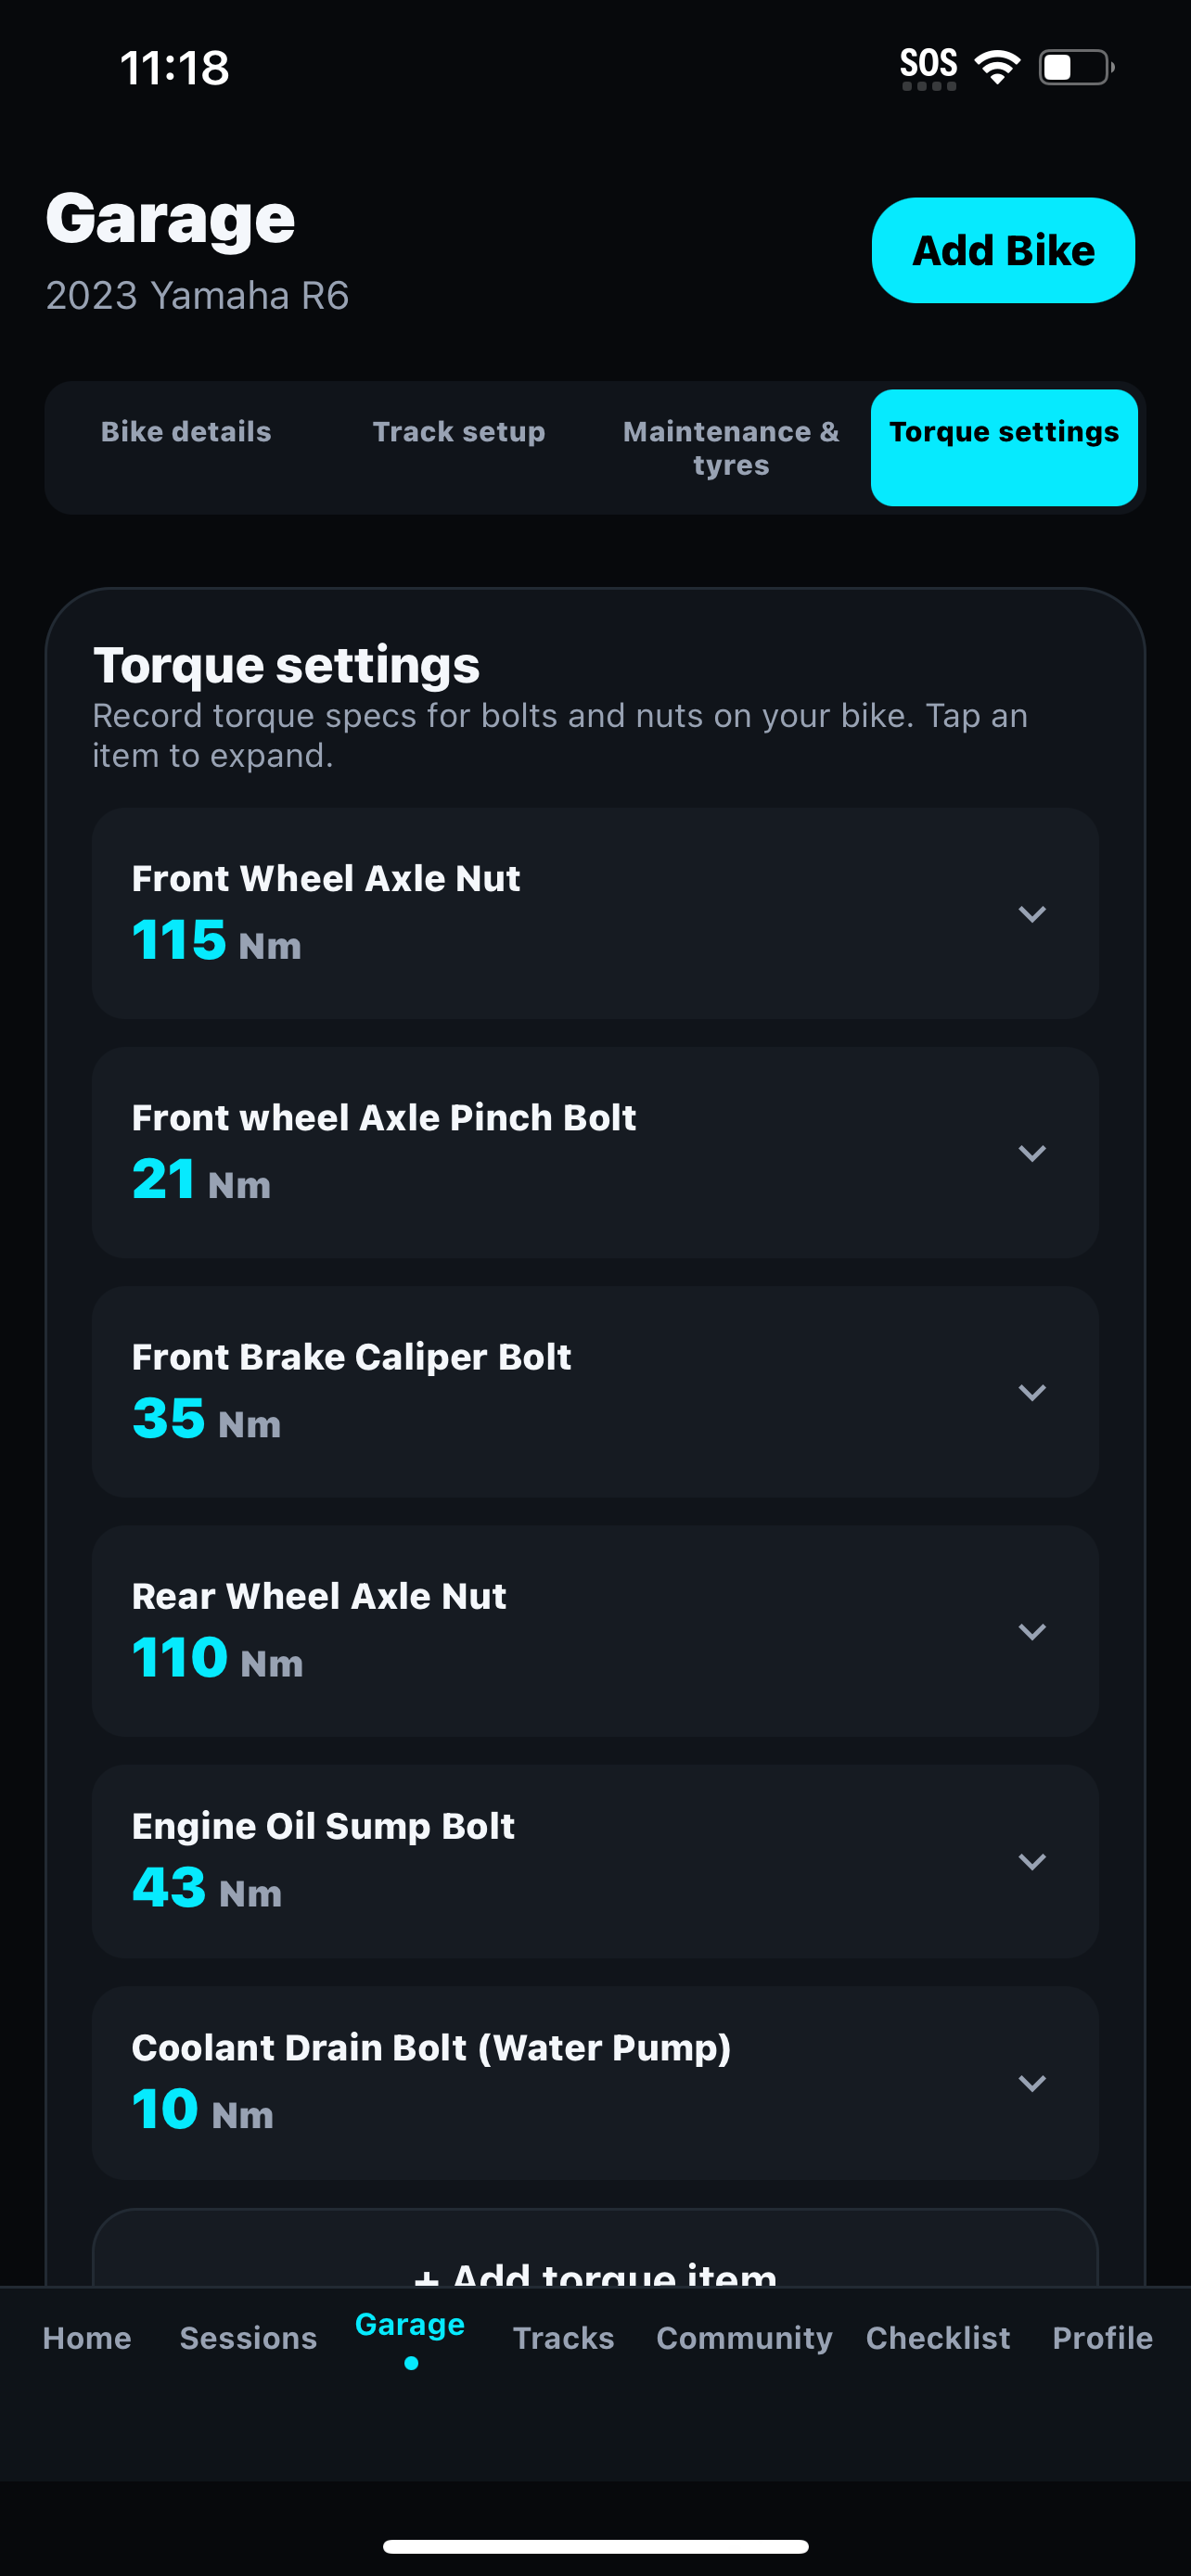This screenshot has width=1191, height=2576.
Task: Expand the Front Wheel Axle Nut chevron
Action: (1031, 914)
